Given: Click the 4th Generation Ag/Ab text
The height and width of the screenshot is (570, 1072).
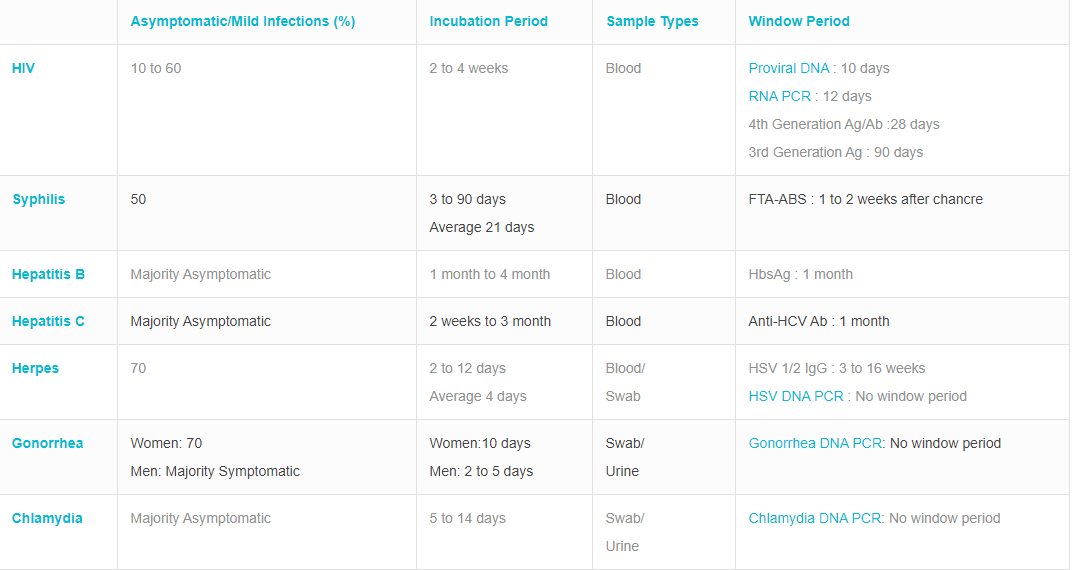Looking at the screenshot, I should click(x=844, y=124).
